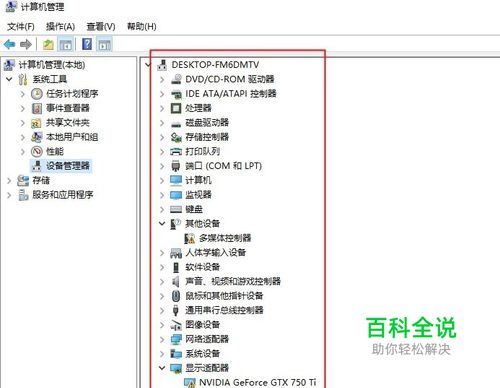Select the 其他设备 label
The width and height of the screenshot is (500, 388).
click(x=202, y=223)
